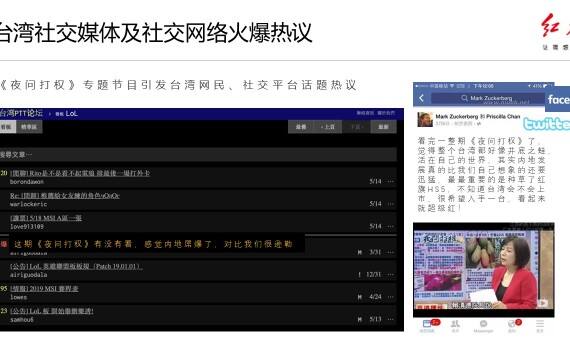Click the Mark Zuckerberg profile avatar
570x360 pixels.
coord(425,120)
